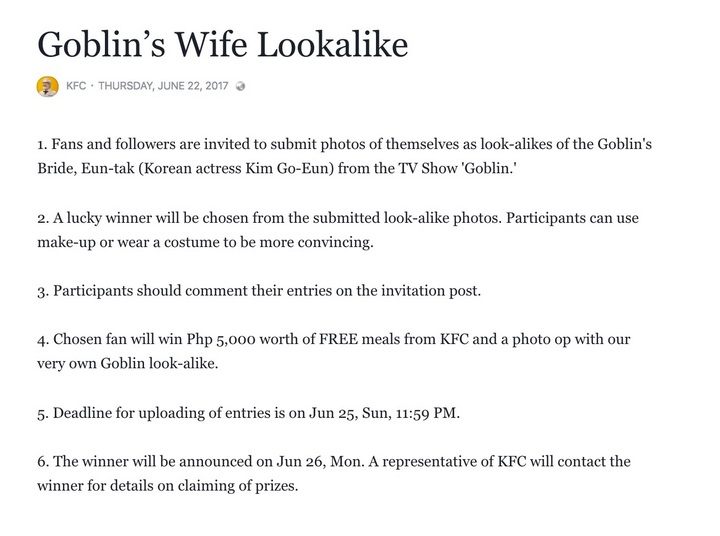Click rule 5 deadline for uploading entries
720x536 pixels.
(x=248, y=414)
